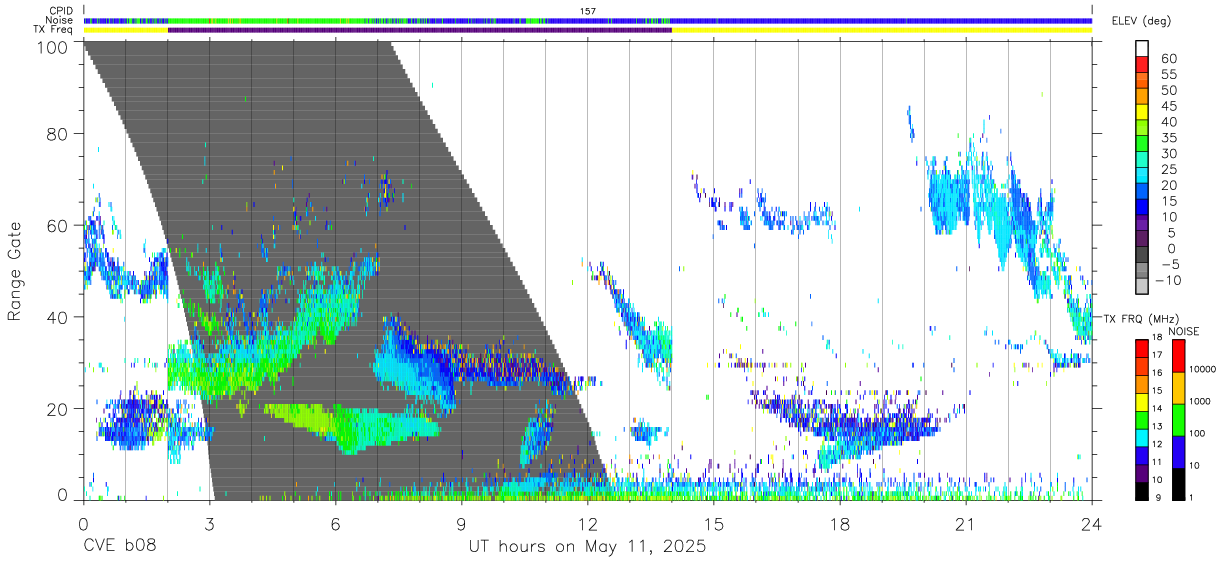Screen dimensions: 1228x567
Task: Click the TX Freq strip above the plot
Action: coord(588,30)
